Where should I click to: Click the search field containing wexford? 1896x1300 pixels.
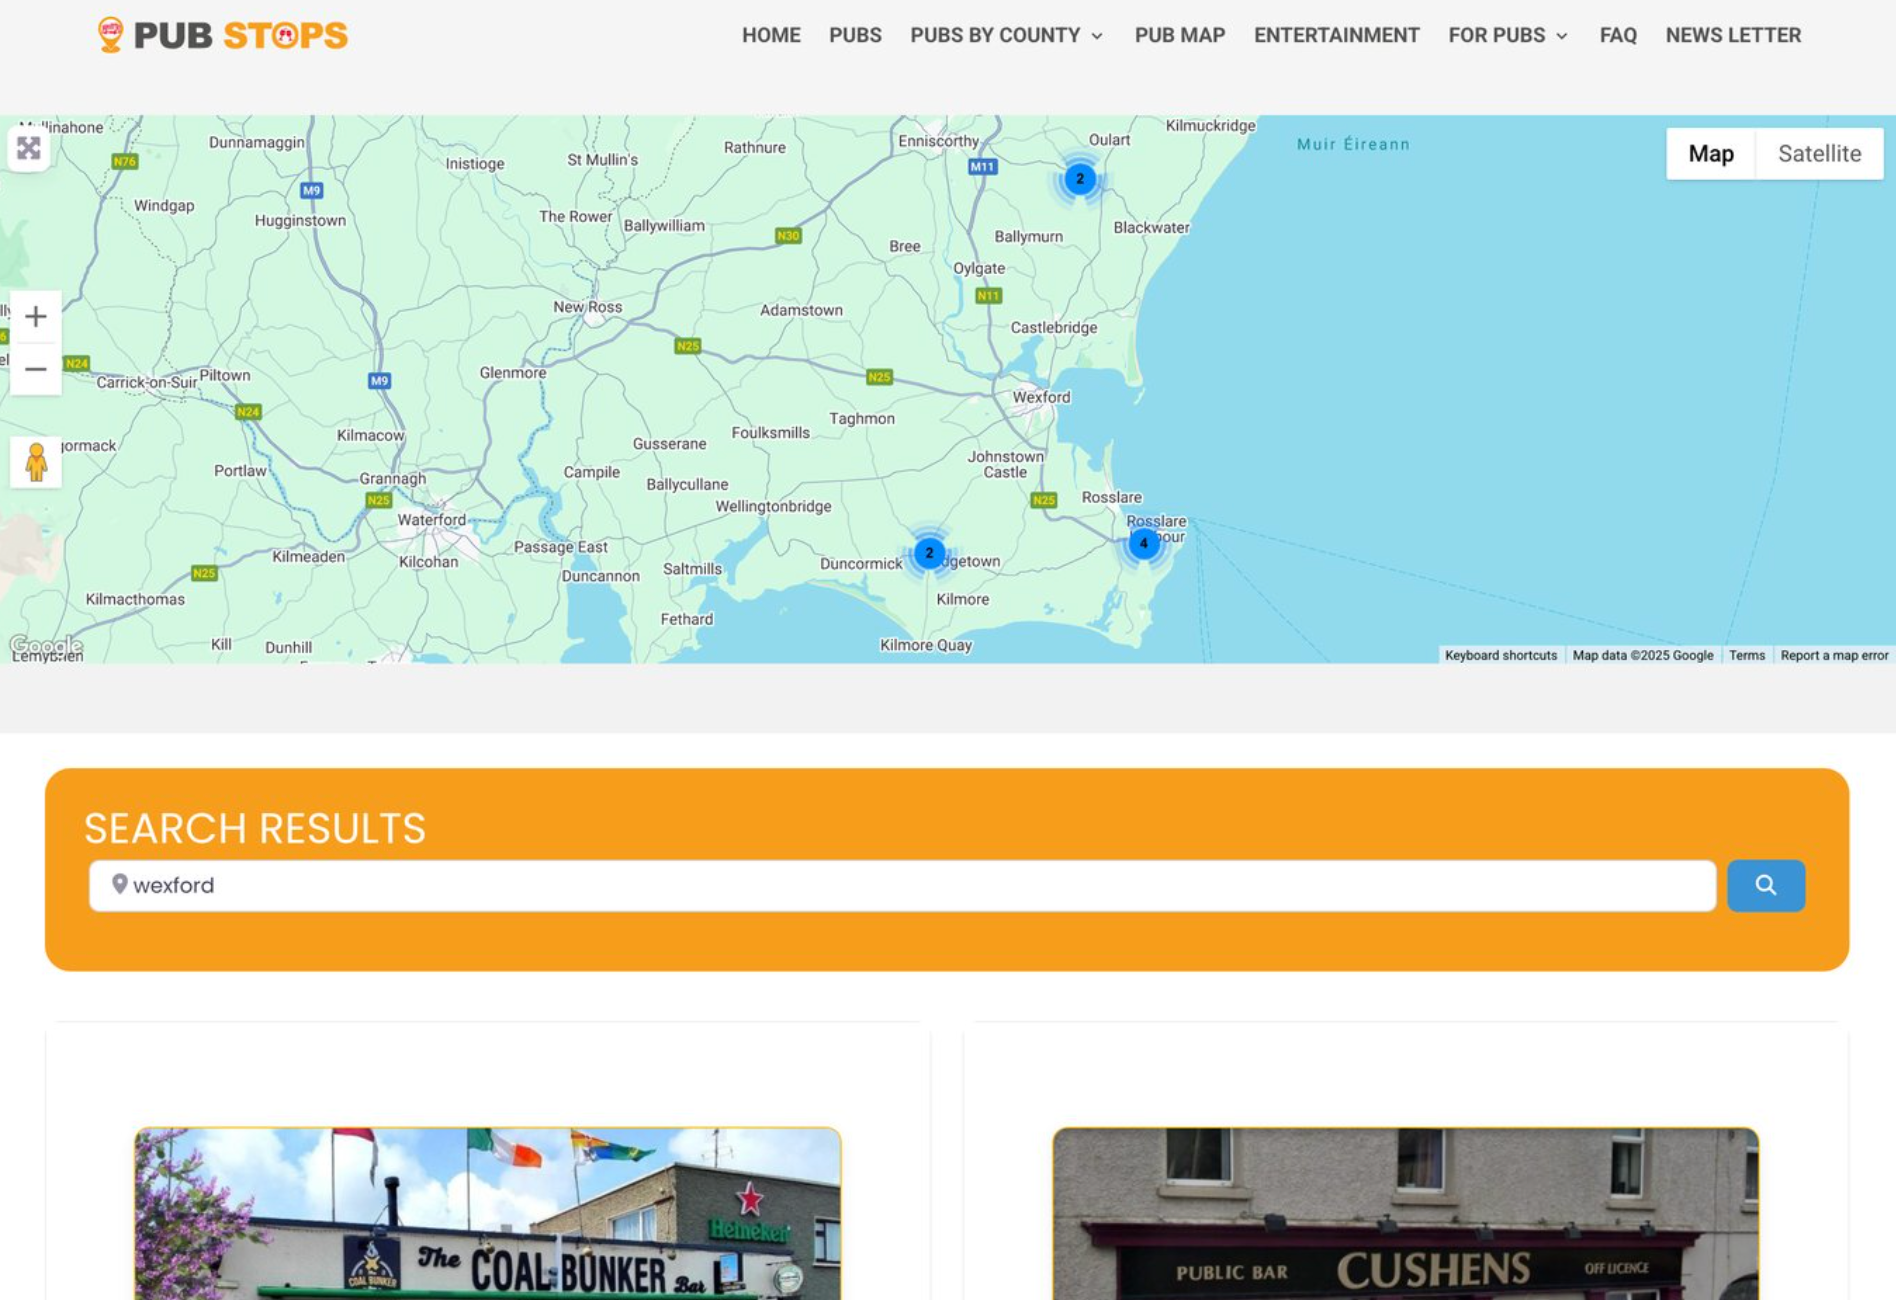(x=902, y=885)
